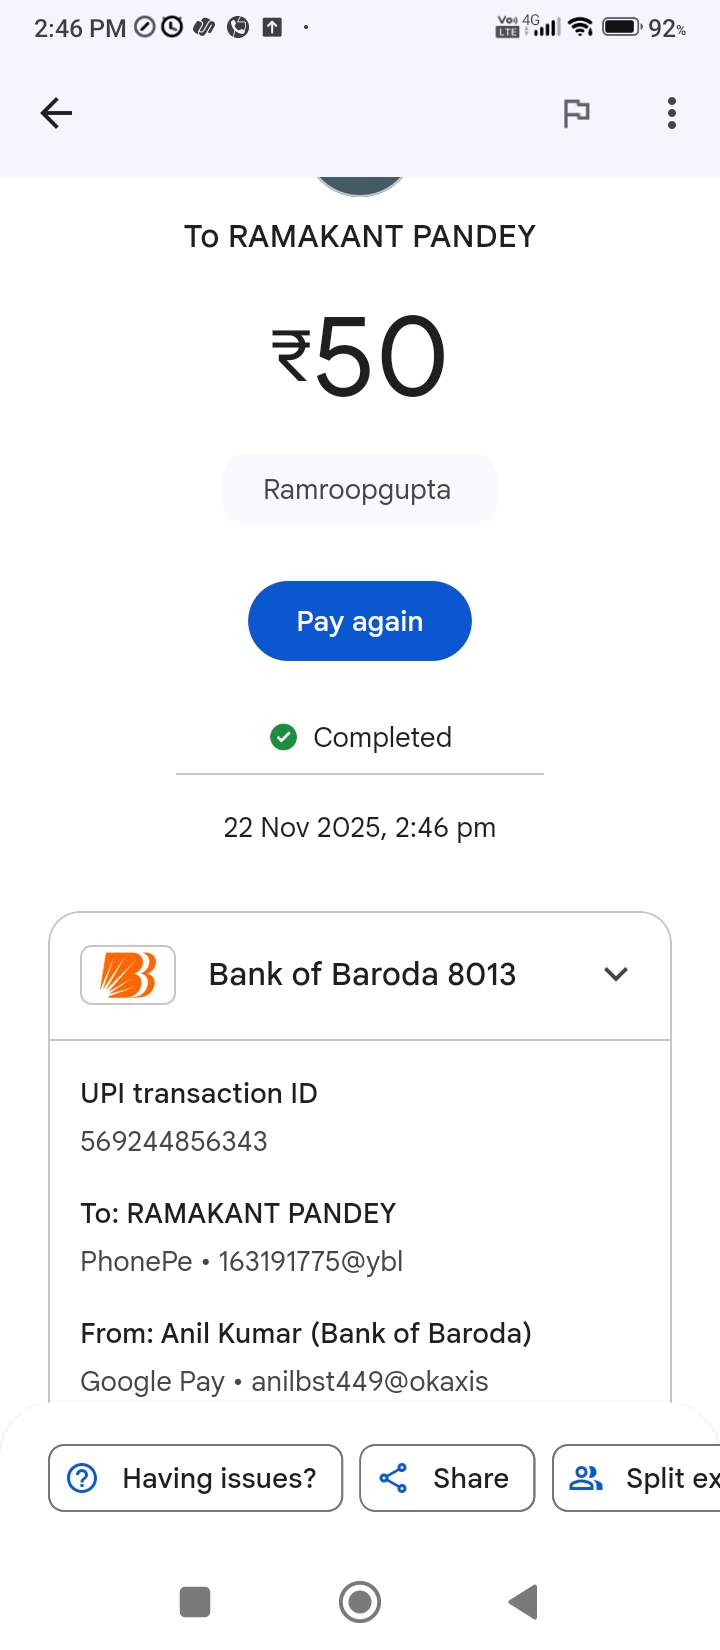Collapse the Bank of Baroda details chevron
Image resolution: width=720 pixels, height=1650 pixels.
(616, 974)
